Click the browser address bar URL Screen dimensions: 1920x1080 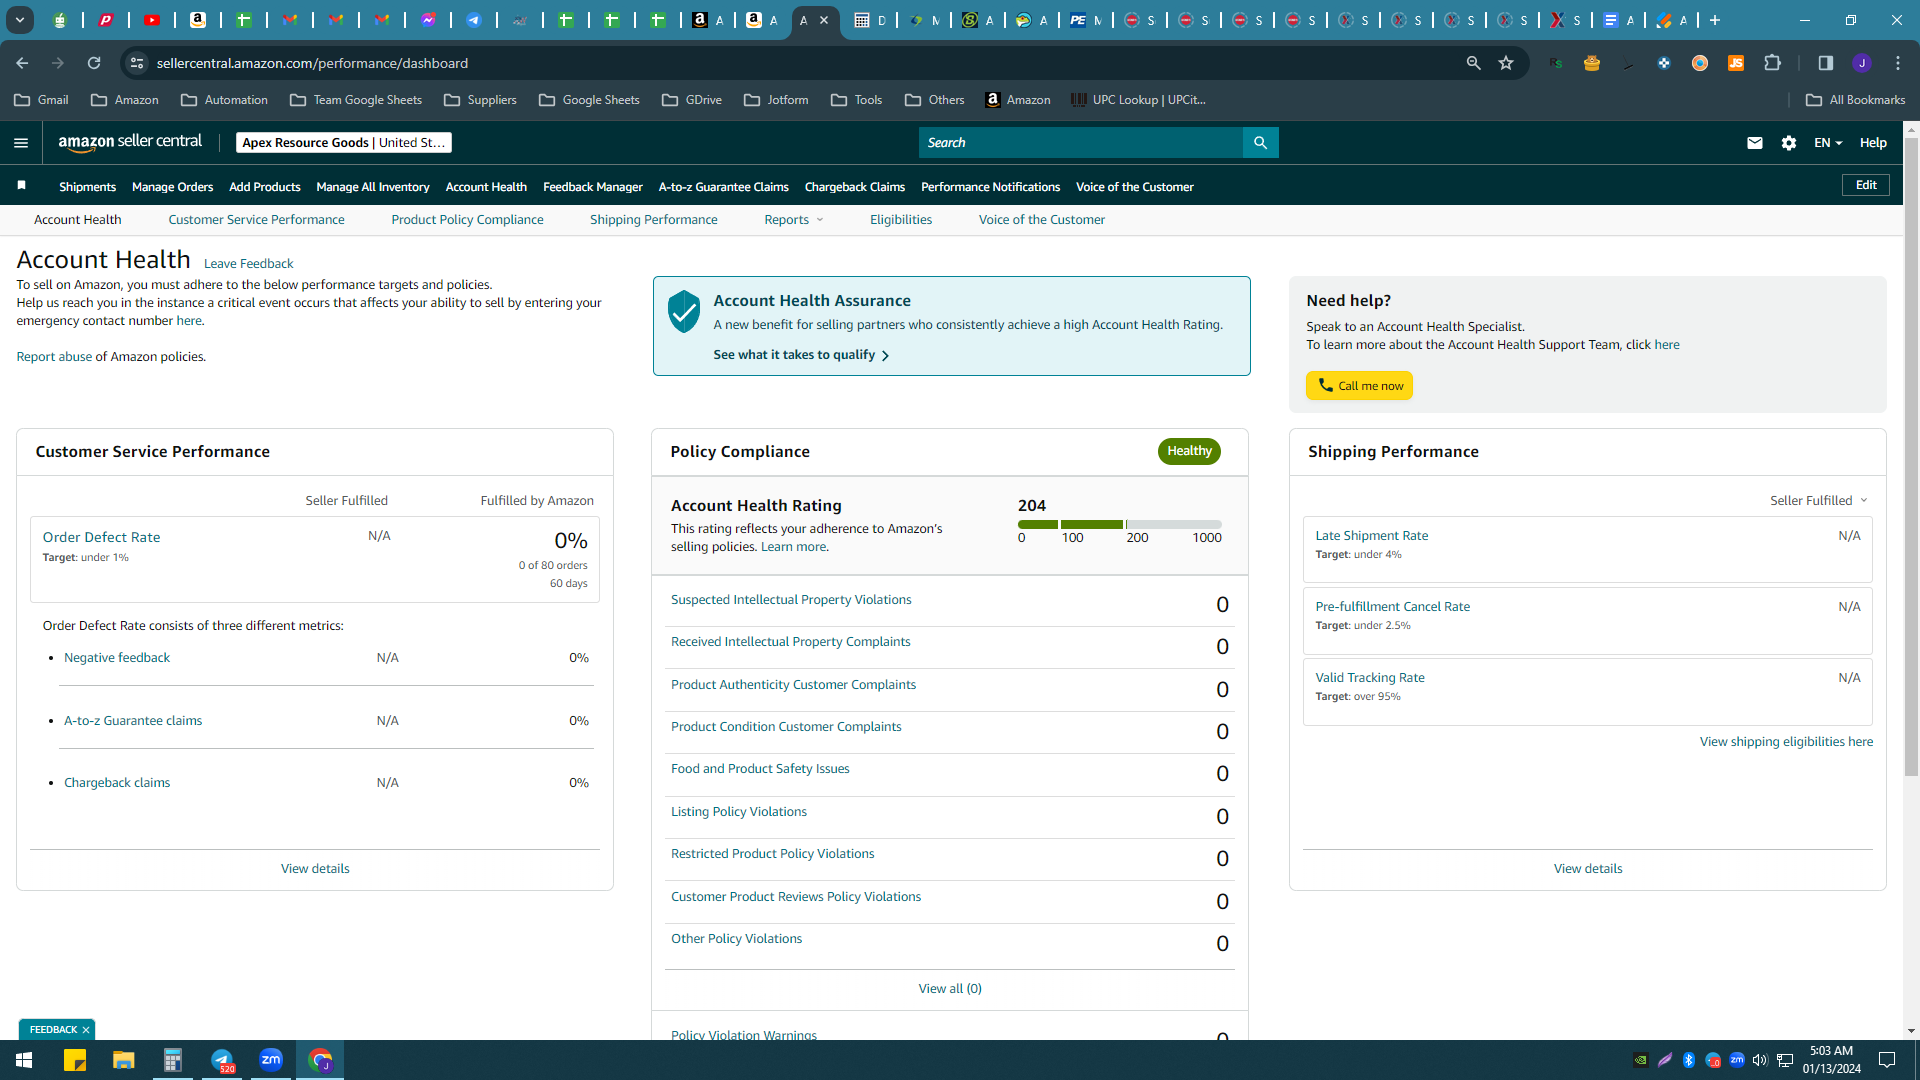[312, 63]
